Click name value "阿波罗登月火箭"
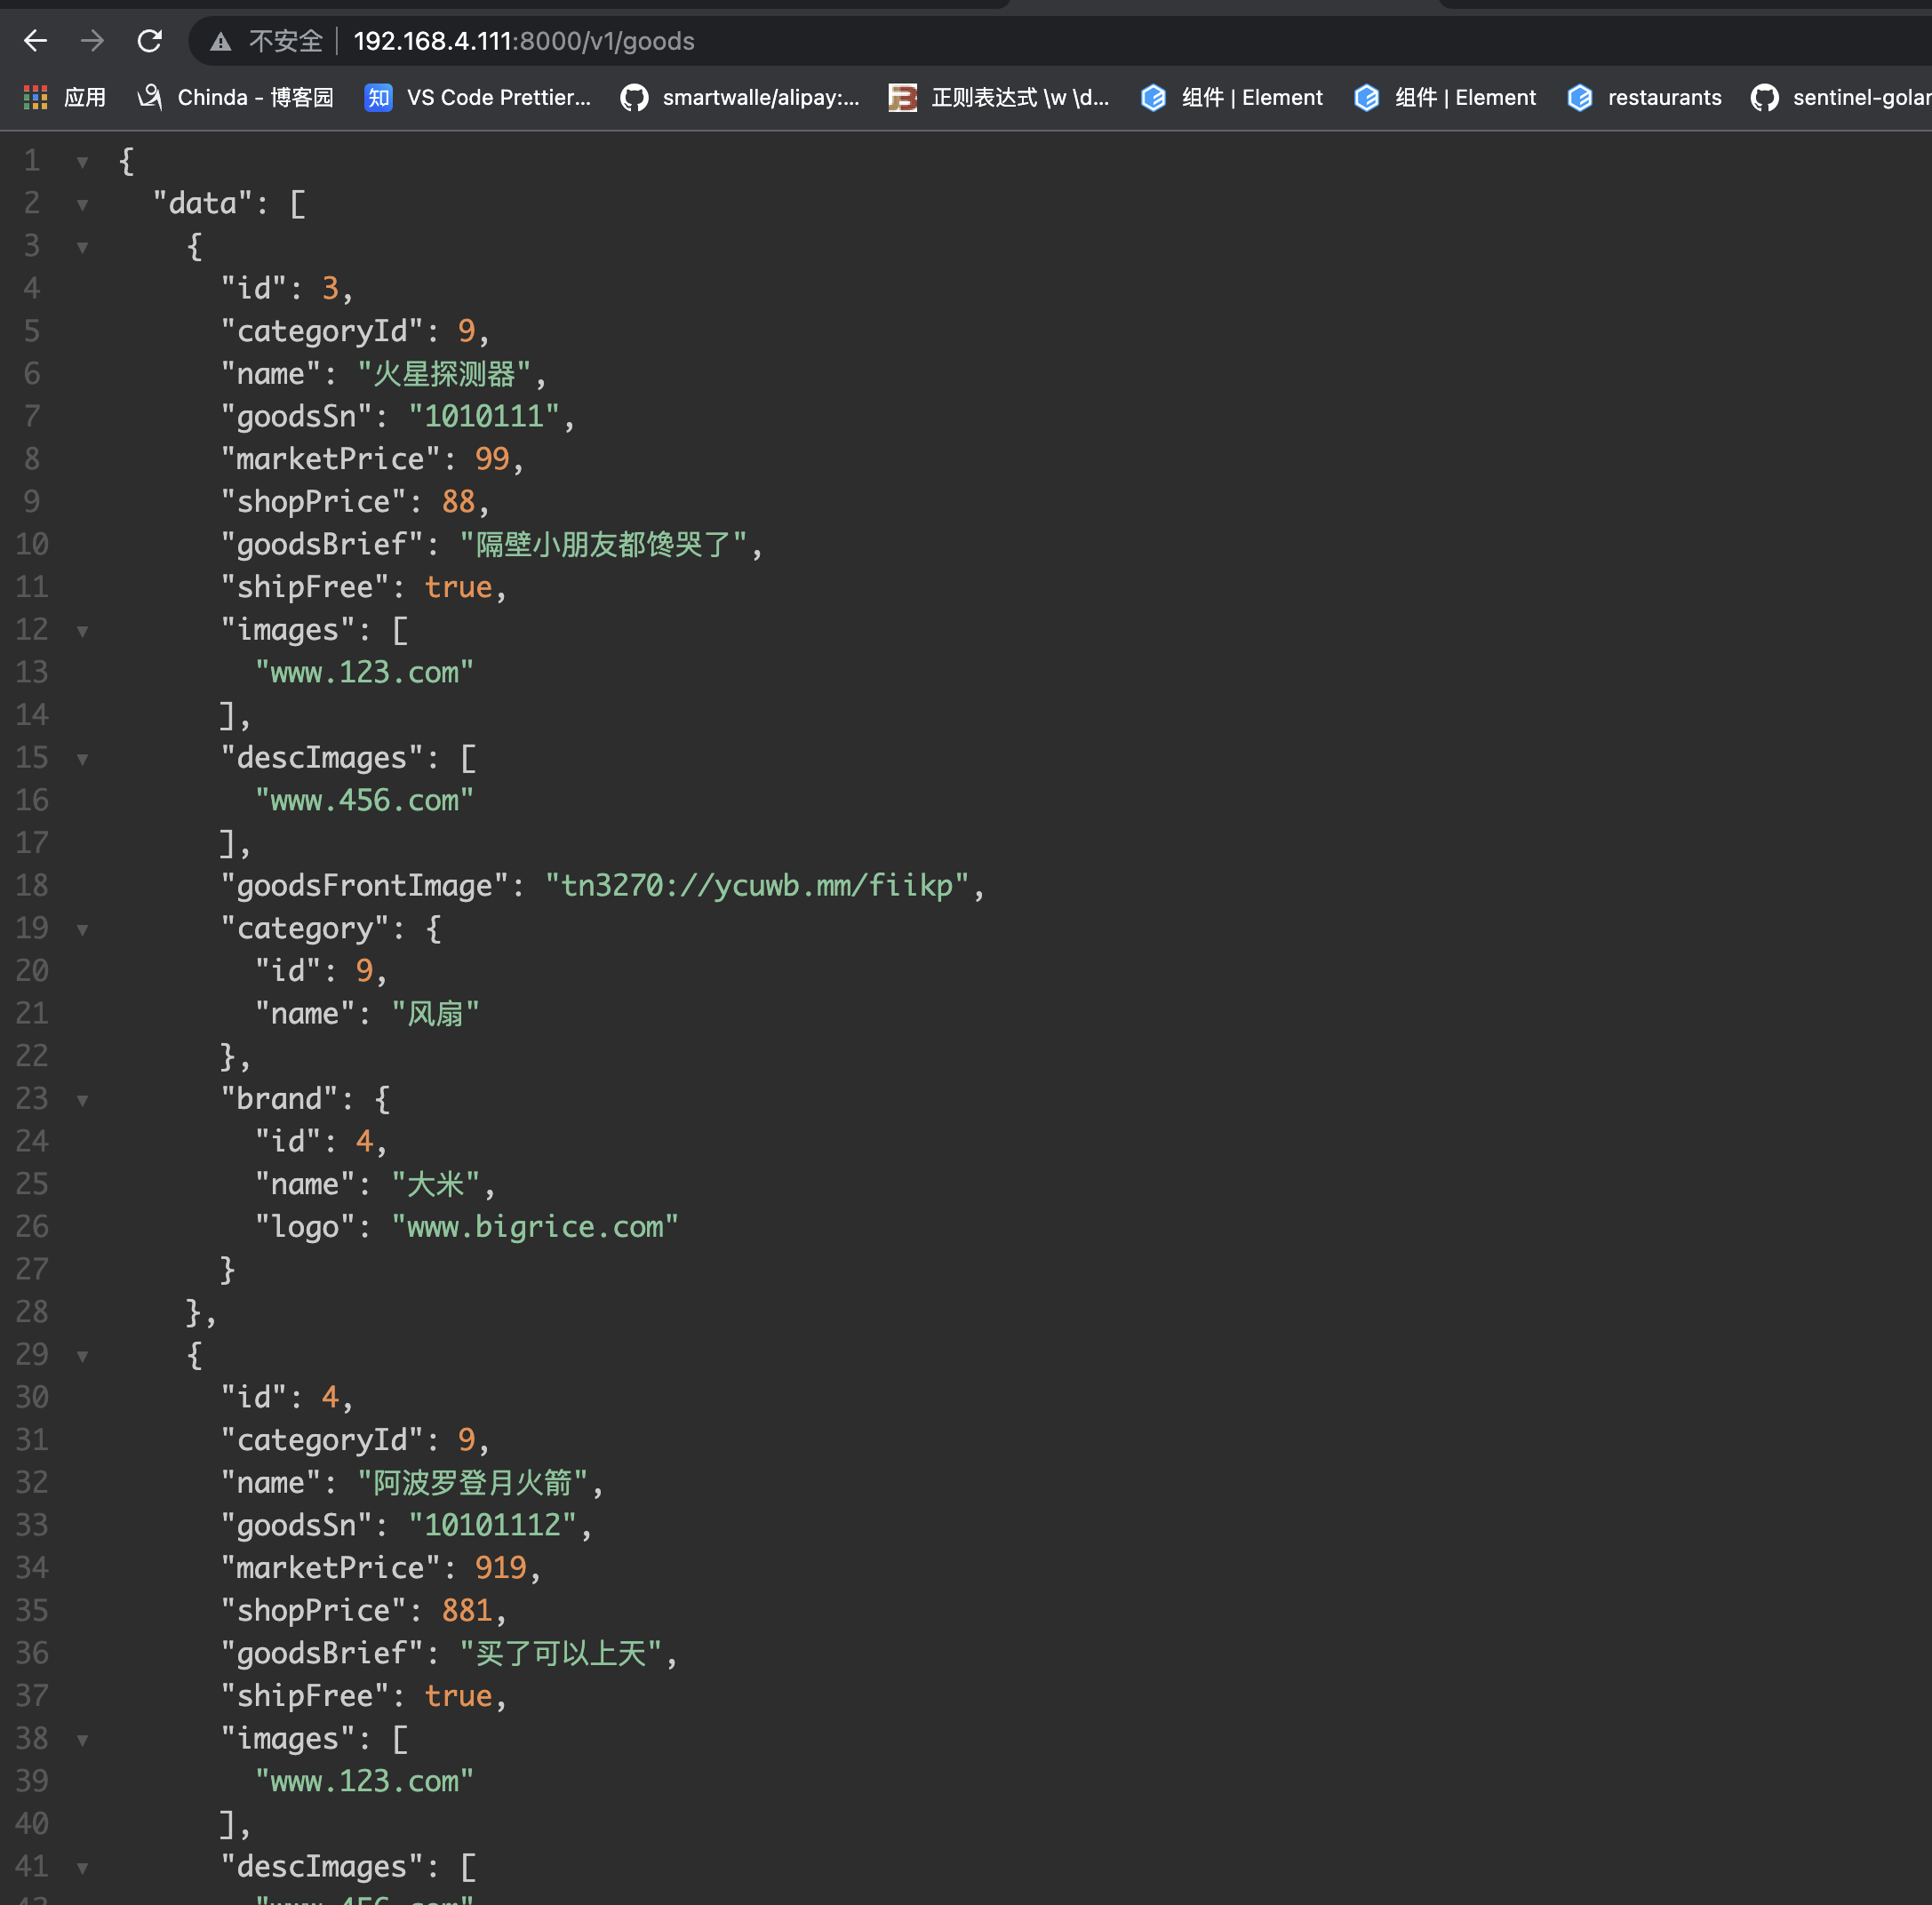Viewport: 1932px width, 1905px height. 473,1483
